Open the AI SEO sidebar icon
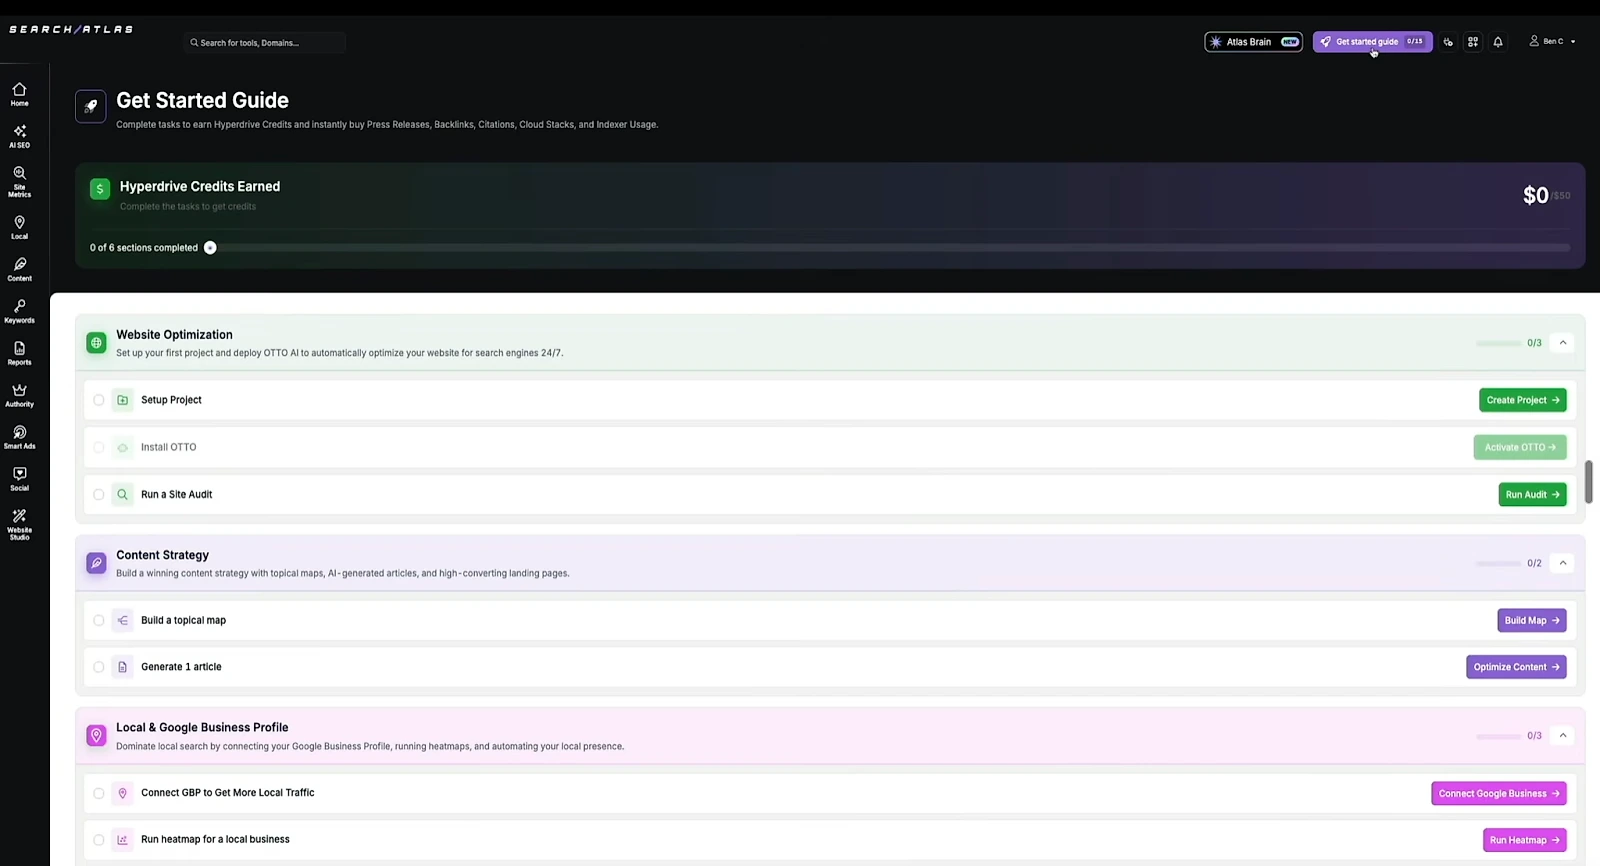 19,136
